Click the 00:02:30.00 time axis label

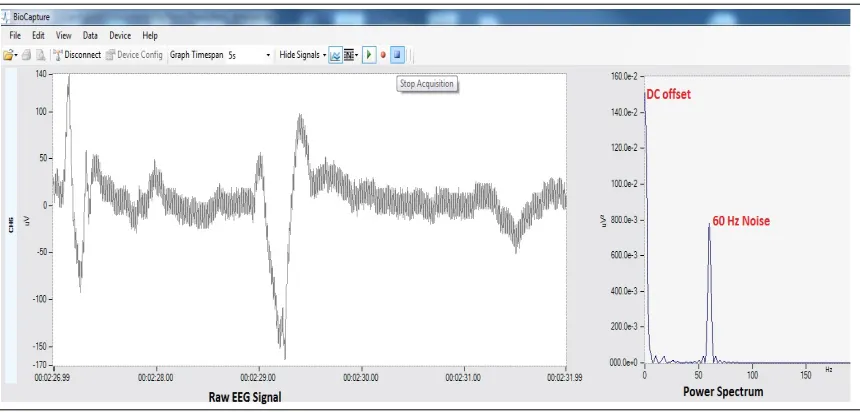tap(361, 377)
